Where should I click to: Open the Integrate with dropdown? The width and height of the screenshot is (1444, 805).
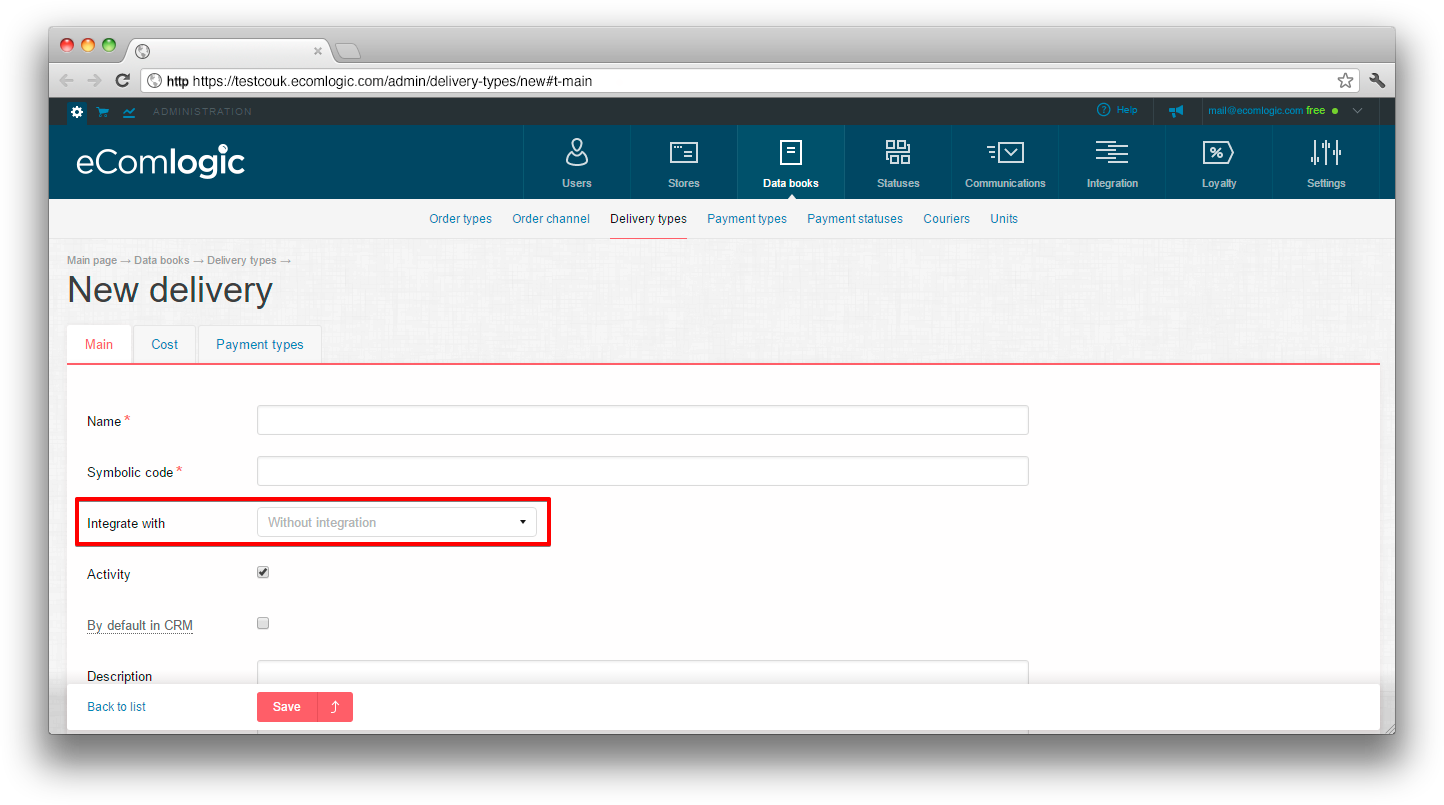click(x=397, y=522)
